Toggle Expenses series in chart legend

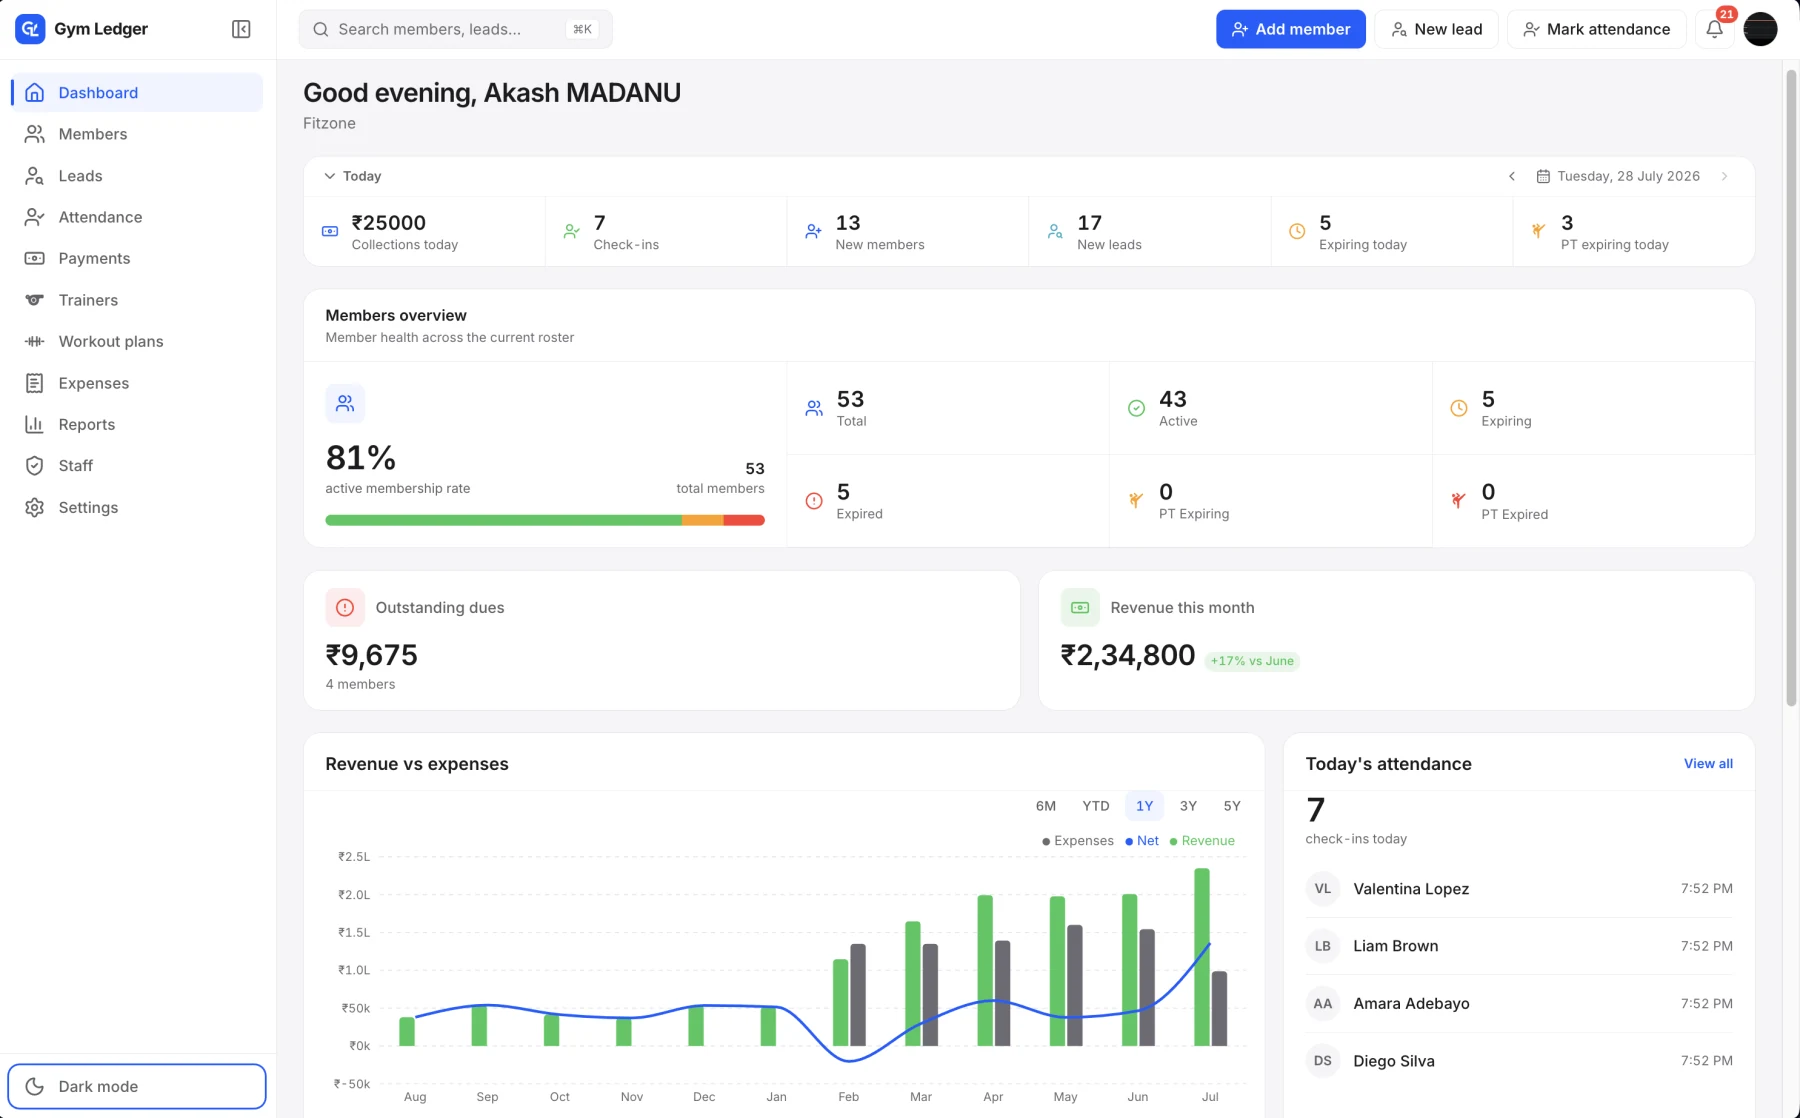(x=1077, y=841)
